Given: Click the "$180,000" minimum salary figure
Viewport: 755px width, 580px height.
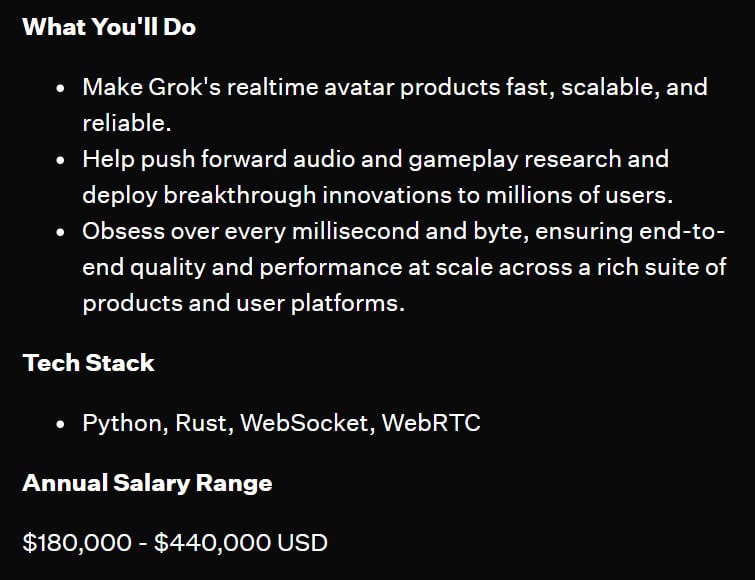Looking at the screenshot, I should 77,543.
